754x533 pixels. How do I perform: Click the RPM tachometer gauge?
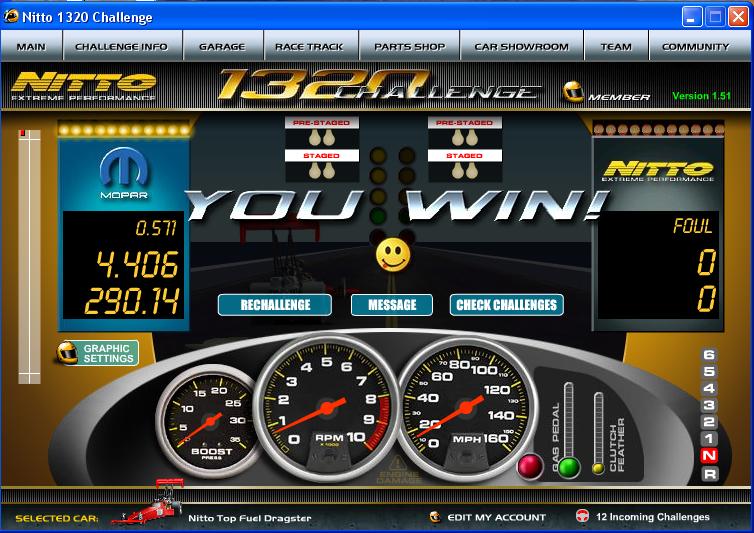[x=327, y=407]
